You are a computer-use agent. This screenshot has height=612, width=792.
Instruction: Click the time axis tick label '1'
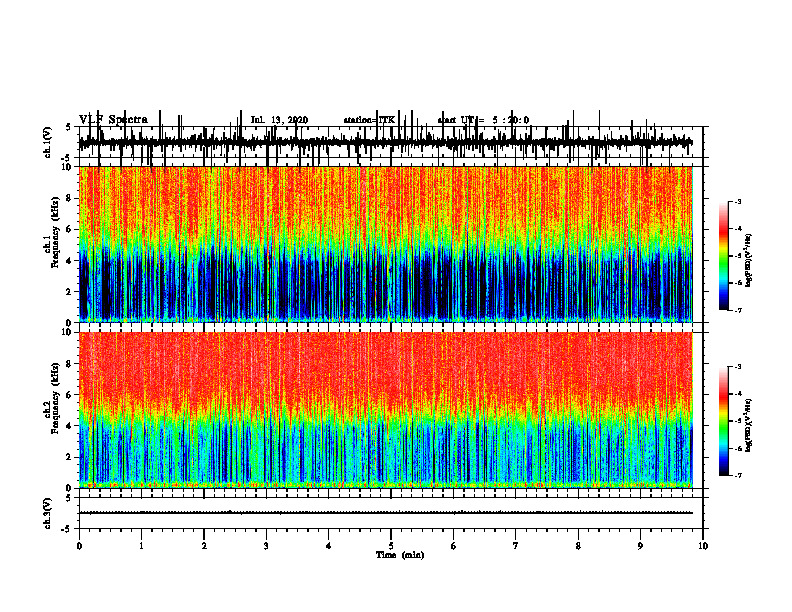(x=141, y=546)
